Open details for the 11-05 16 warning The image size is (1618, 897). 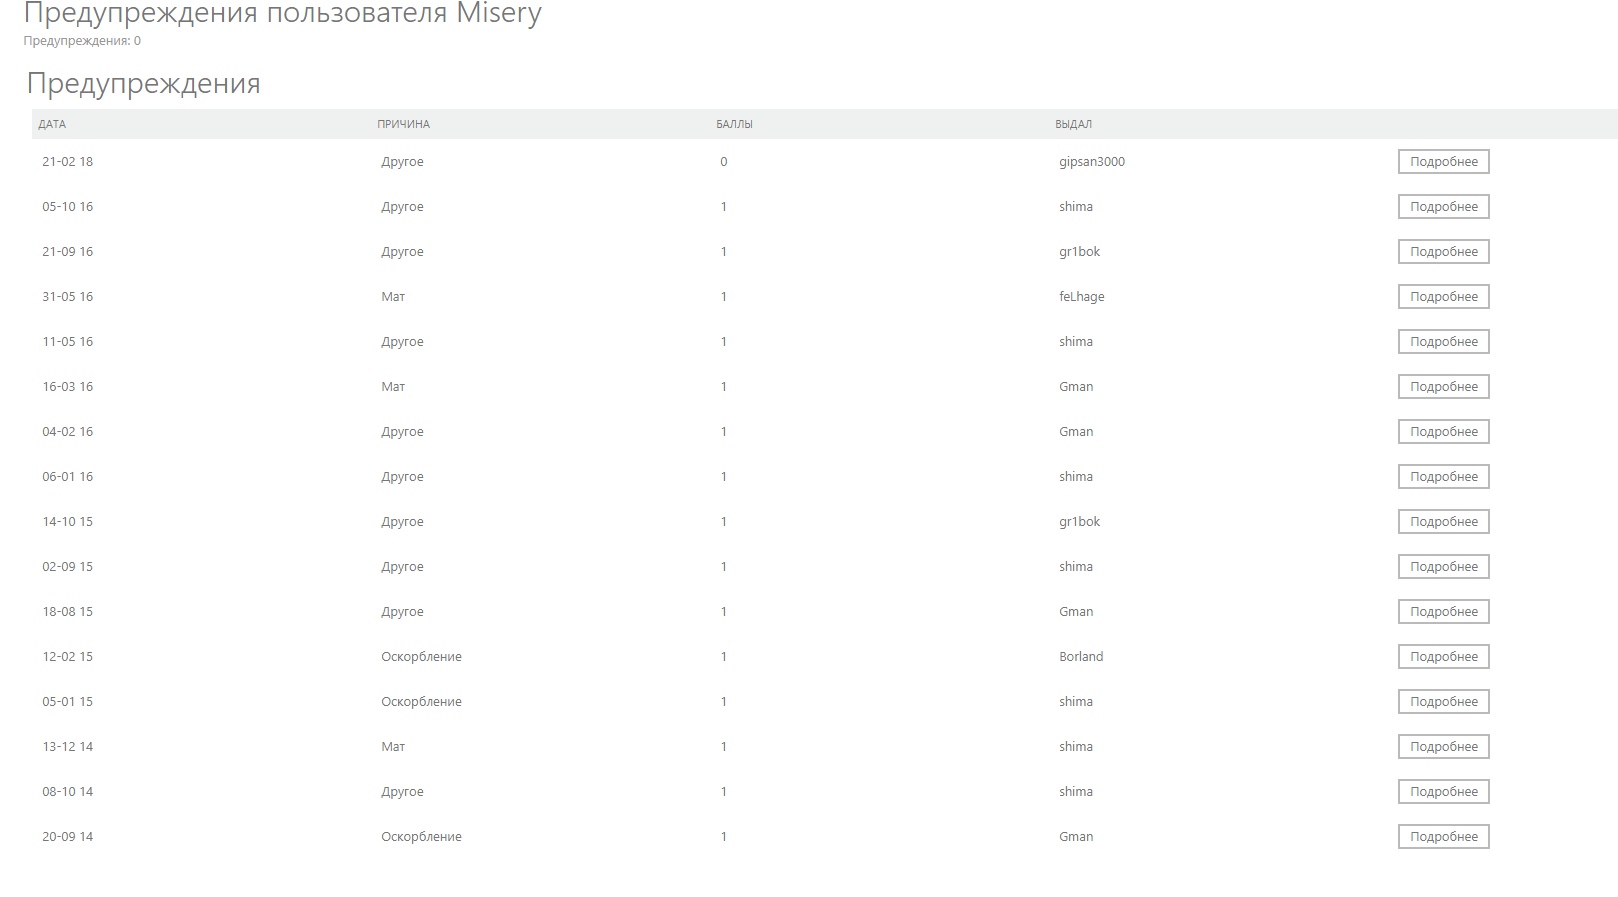pyautogui.click(x=1443, y=342)
